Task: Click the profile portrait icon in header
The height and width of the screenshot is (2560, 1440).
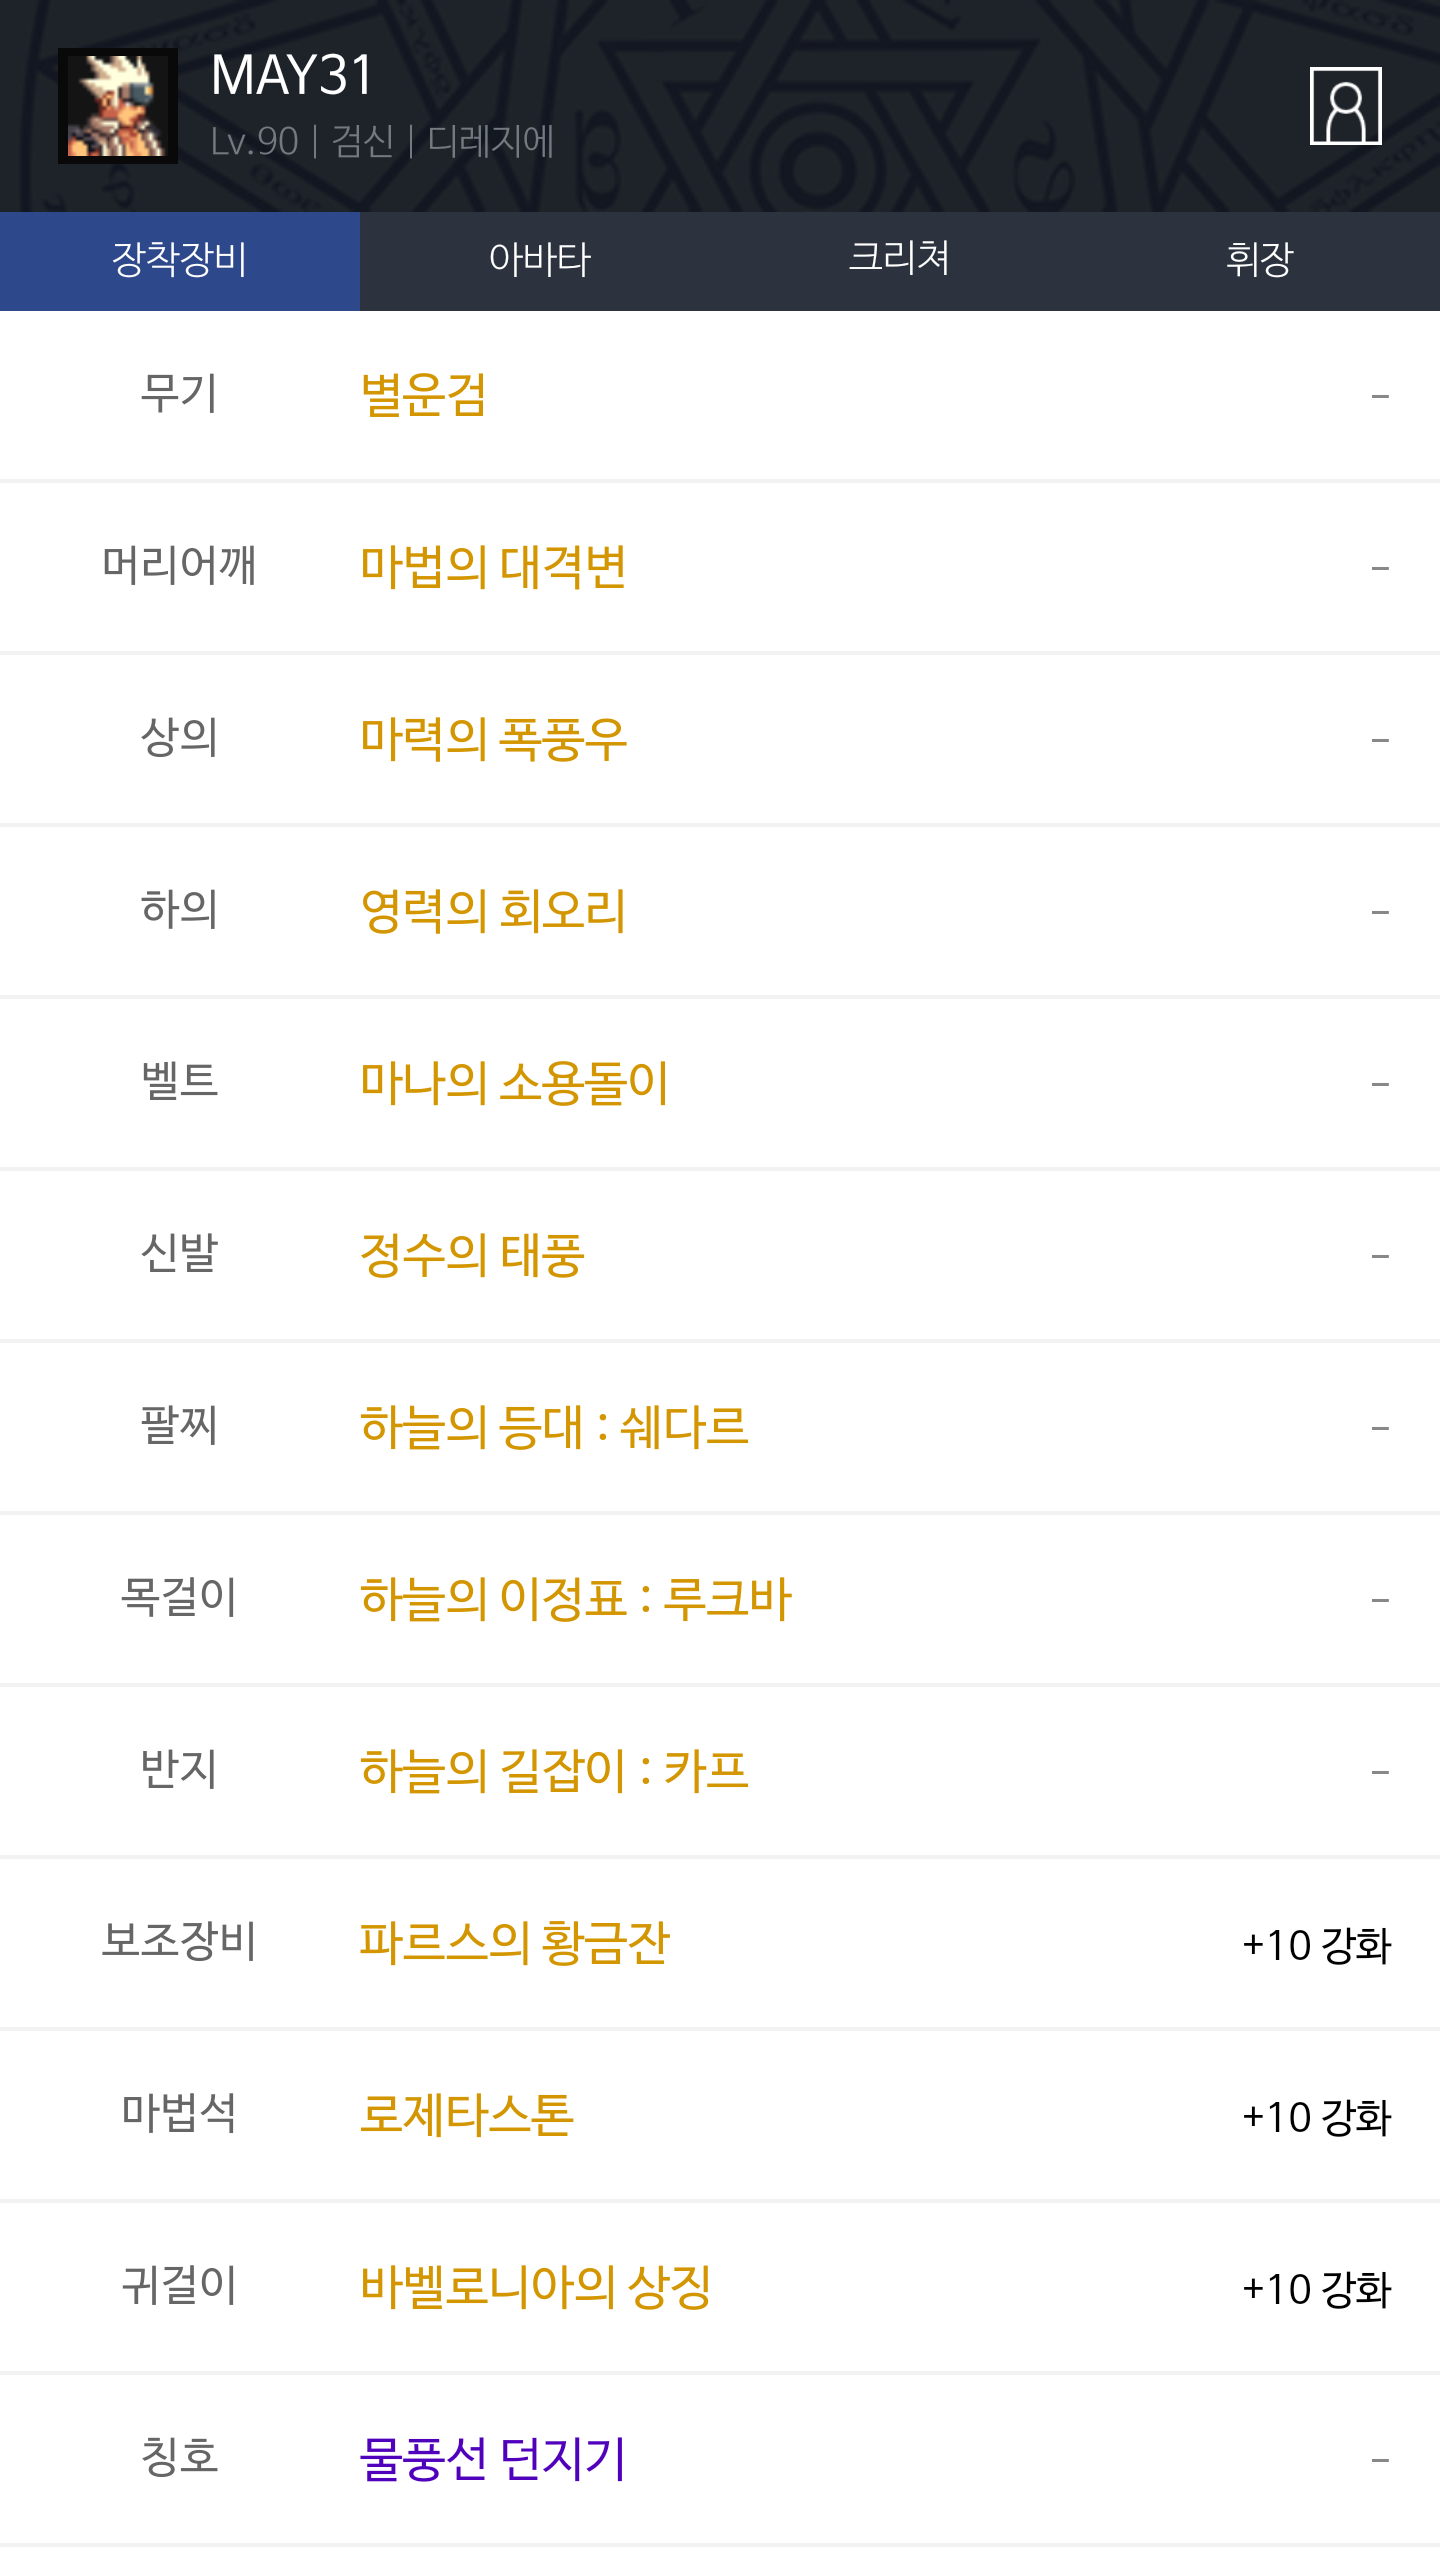Action: (1345, 106)
